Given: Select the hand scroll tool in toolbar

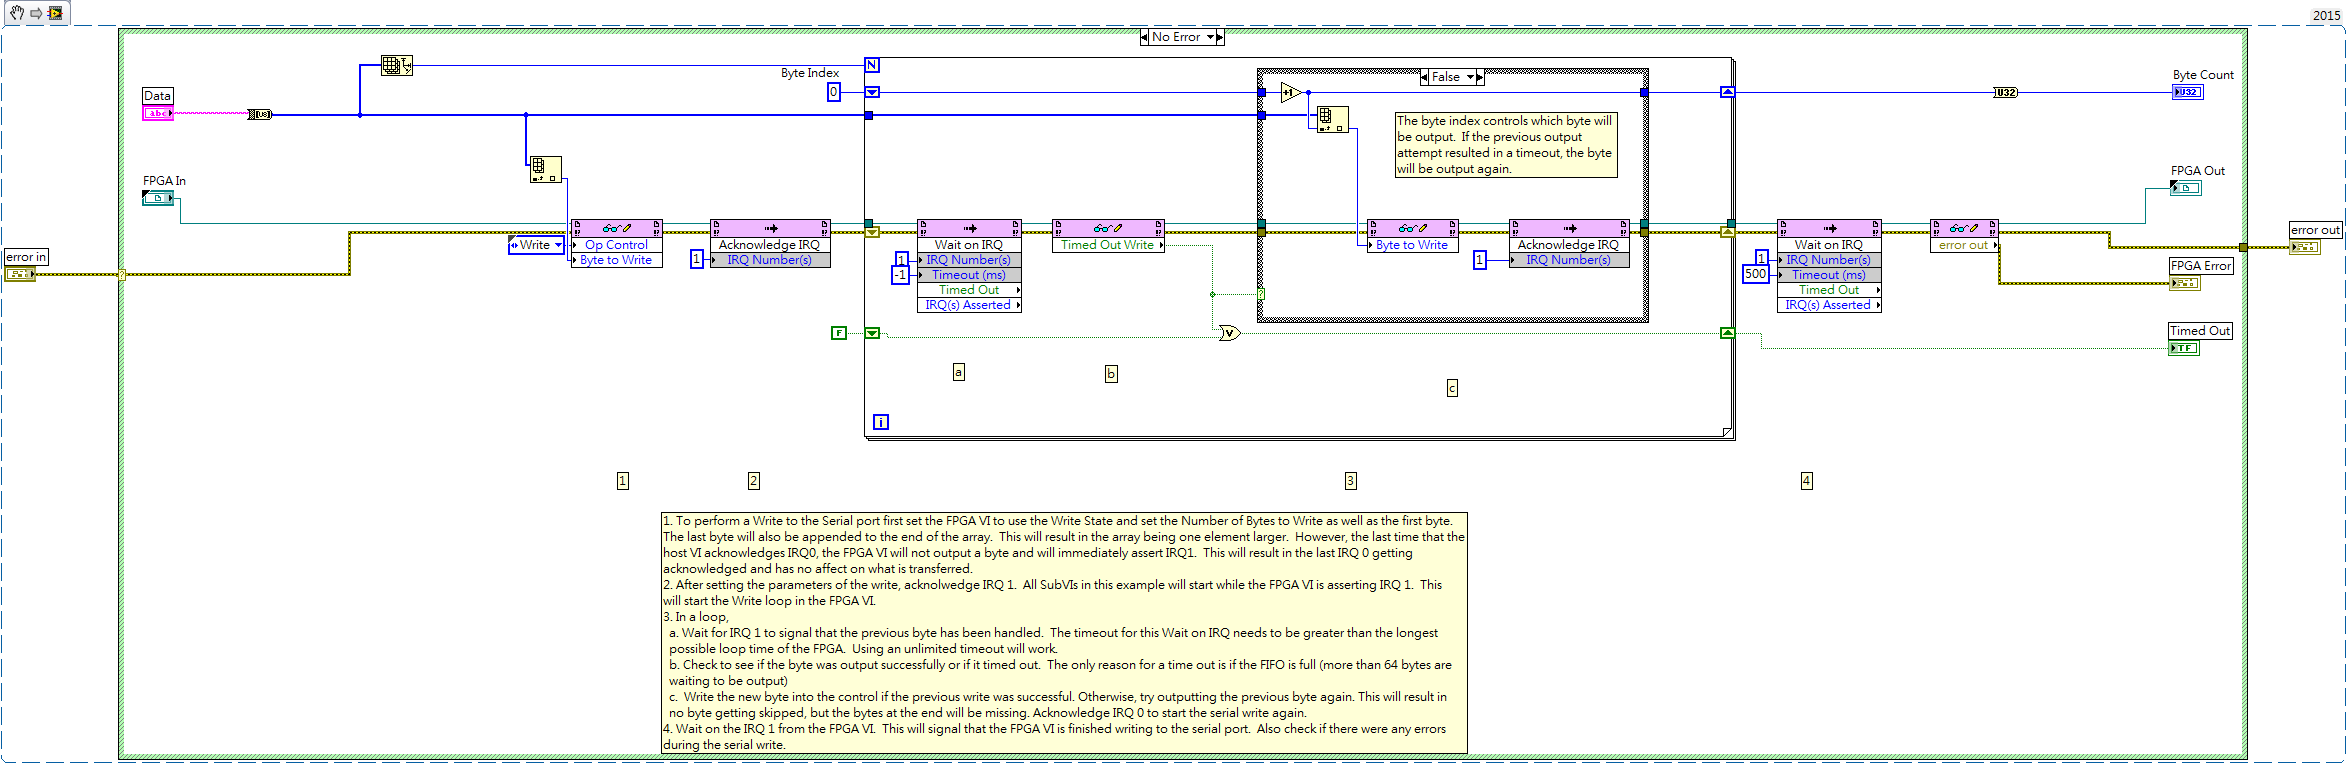Looking at the screenshot, I should [x=17, y=13].
